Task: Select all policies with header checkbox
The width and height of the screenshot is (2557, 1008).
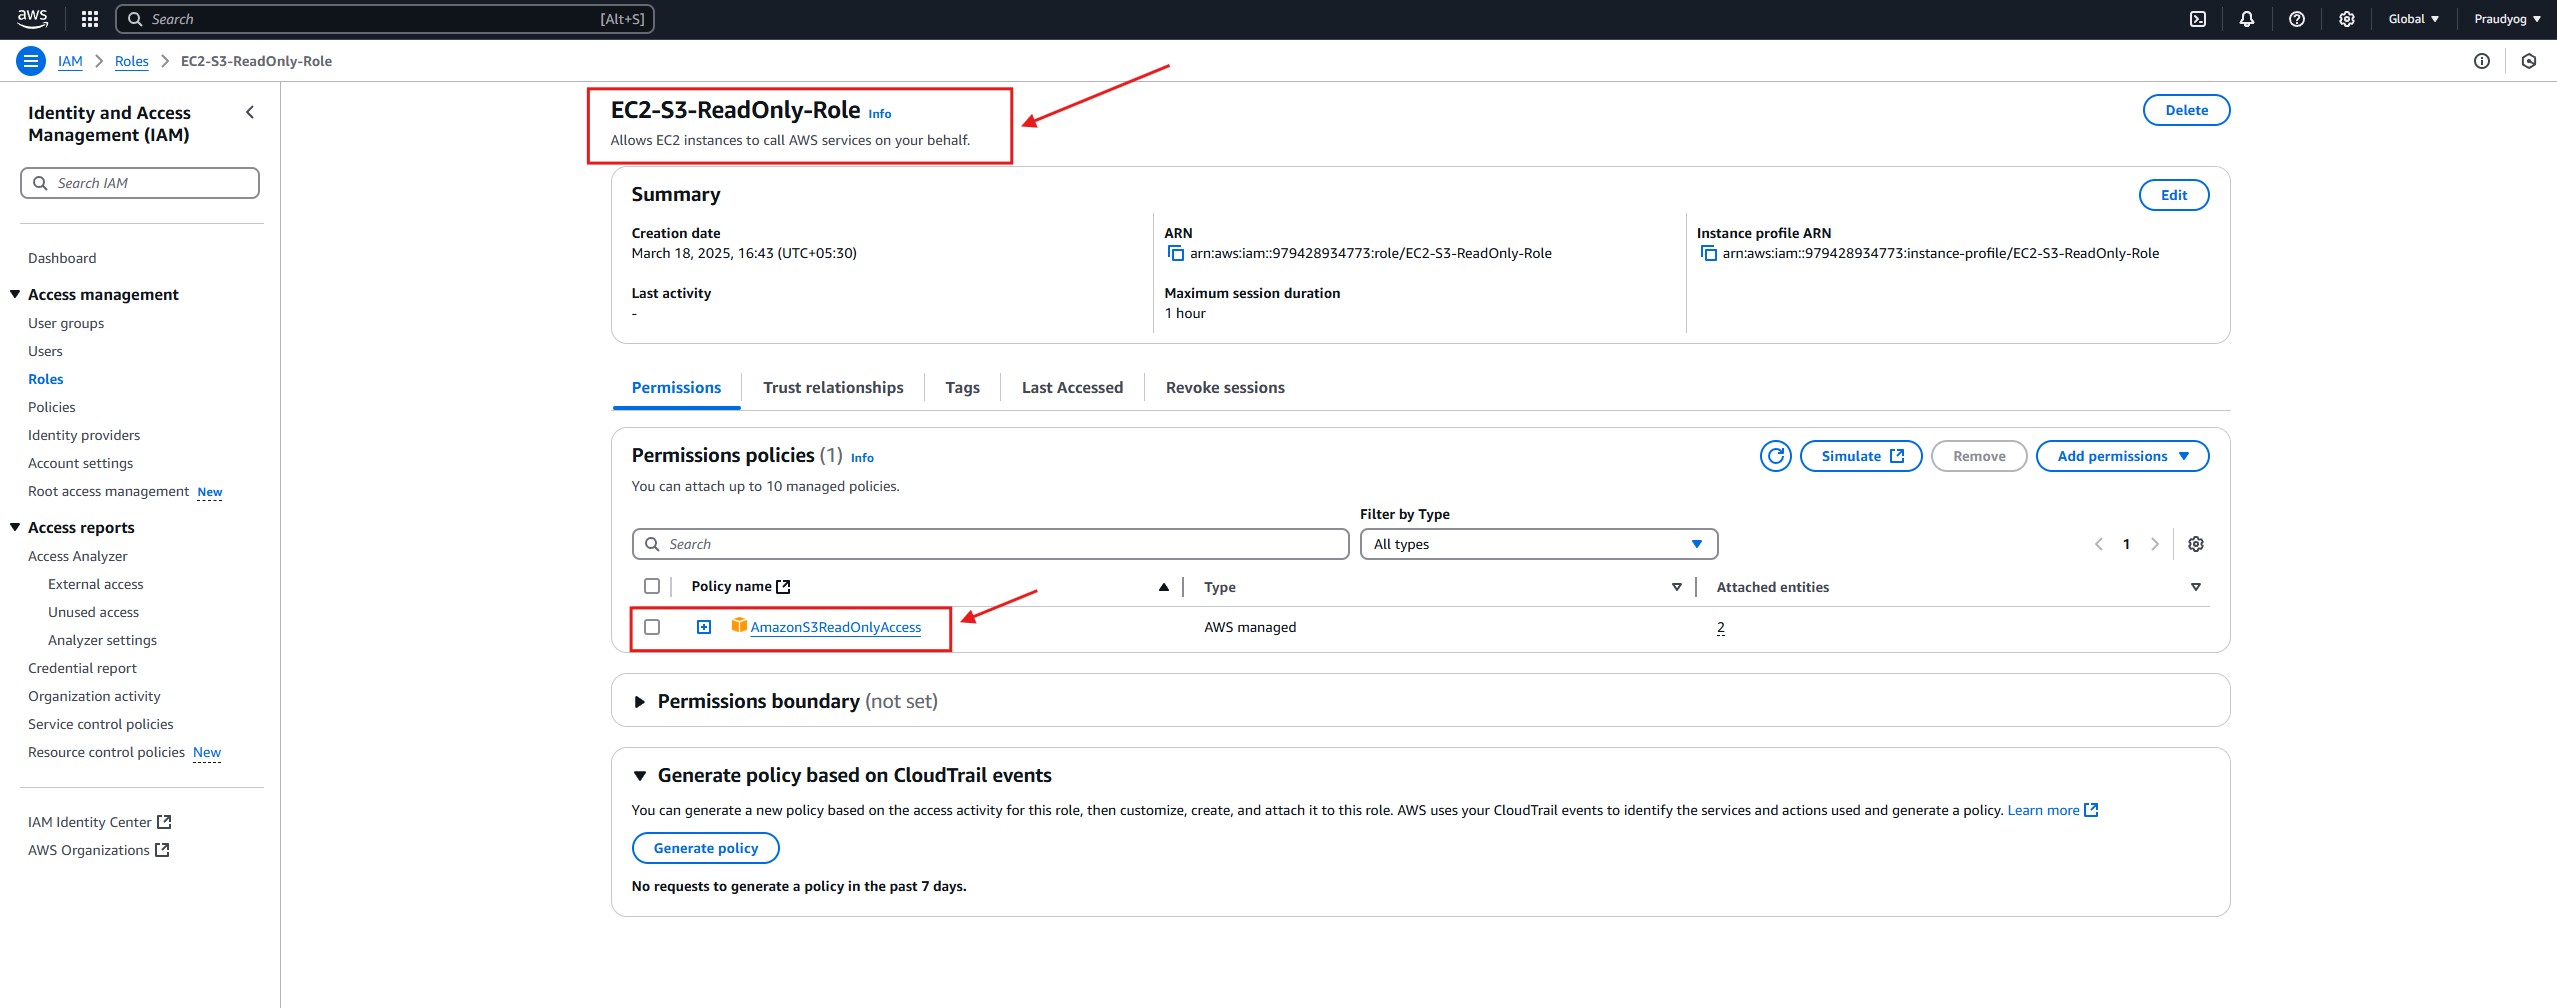Action: tap(652, 587)
